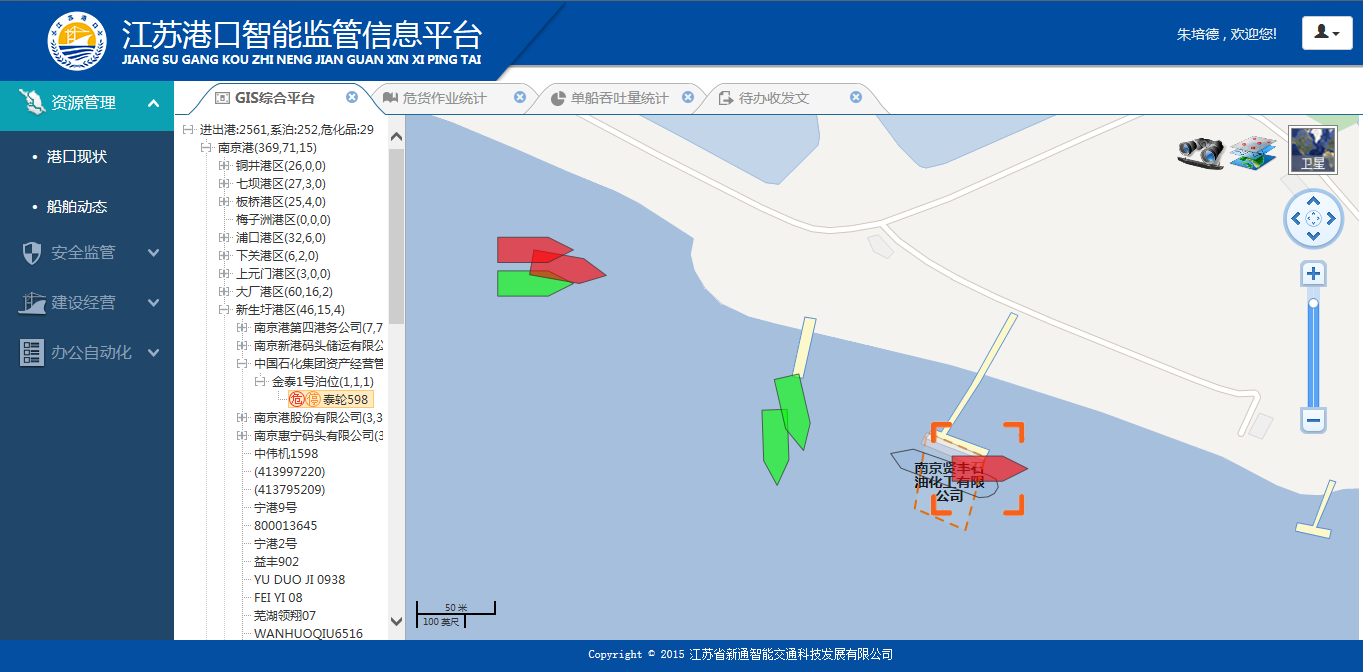Select the 泰轮598 ship in tree
1363x672 pixels.
point(345,399)
